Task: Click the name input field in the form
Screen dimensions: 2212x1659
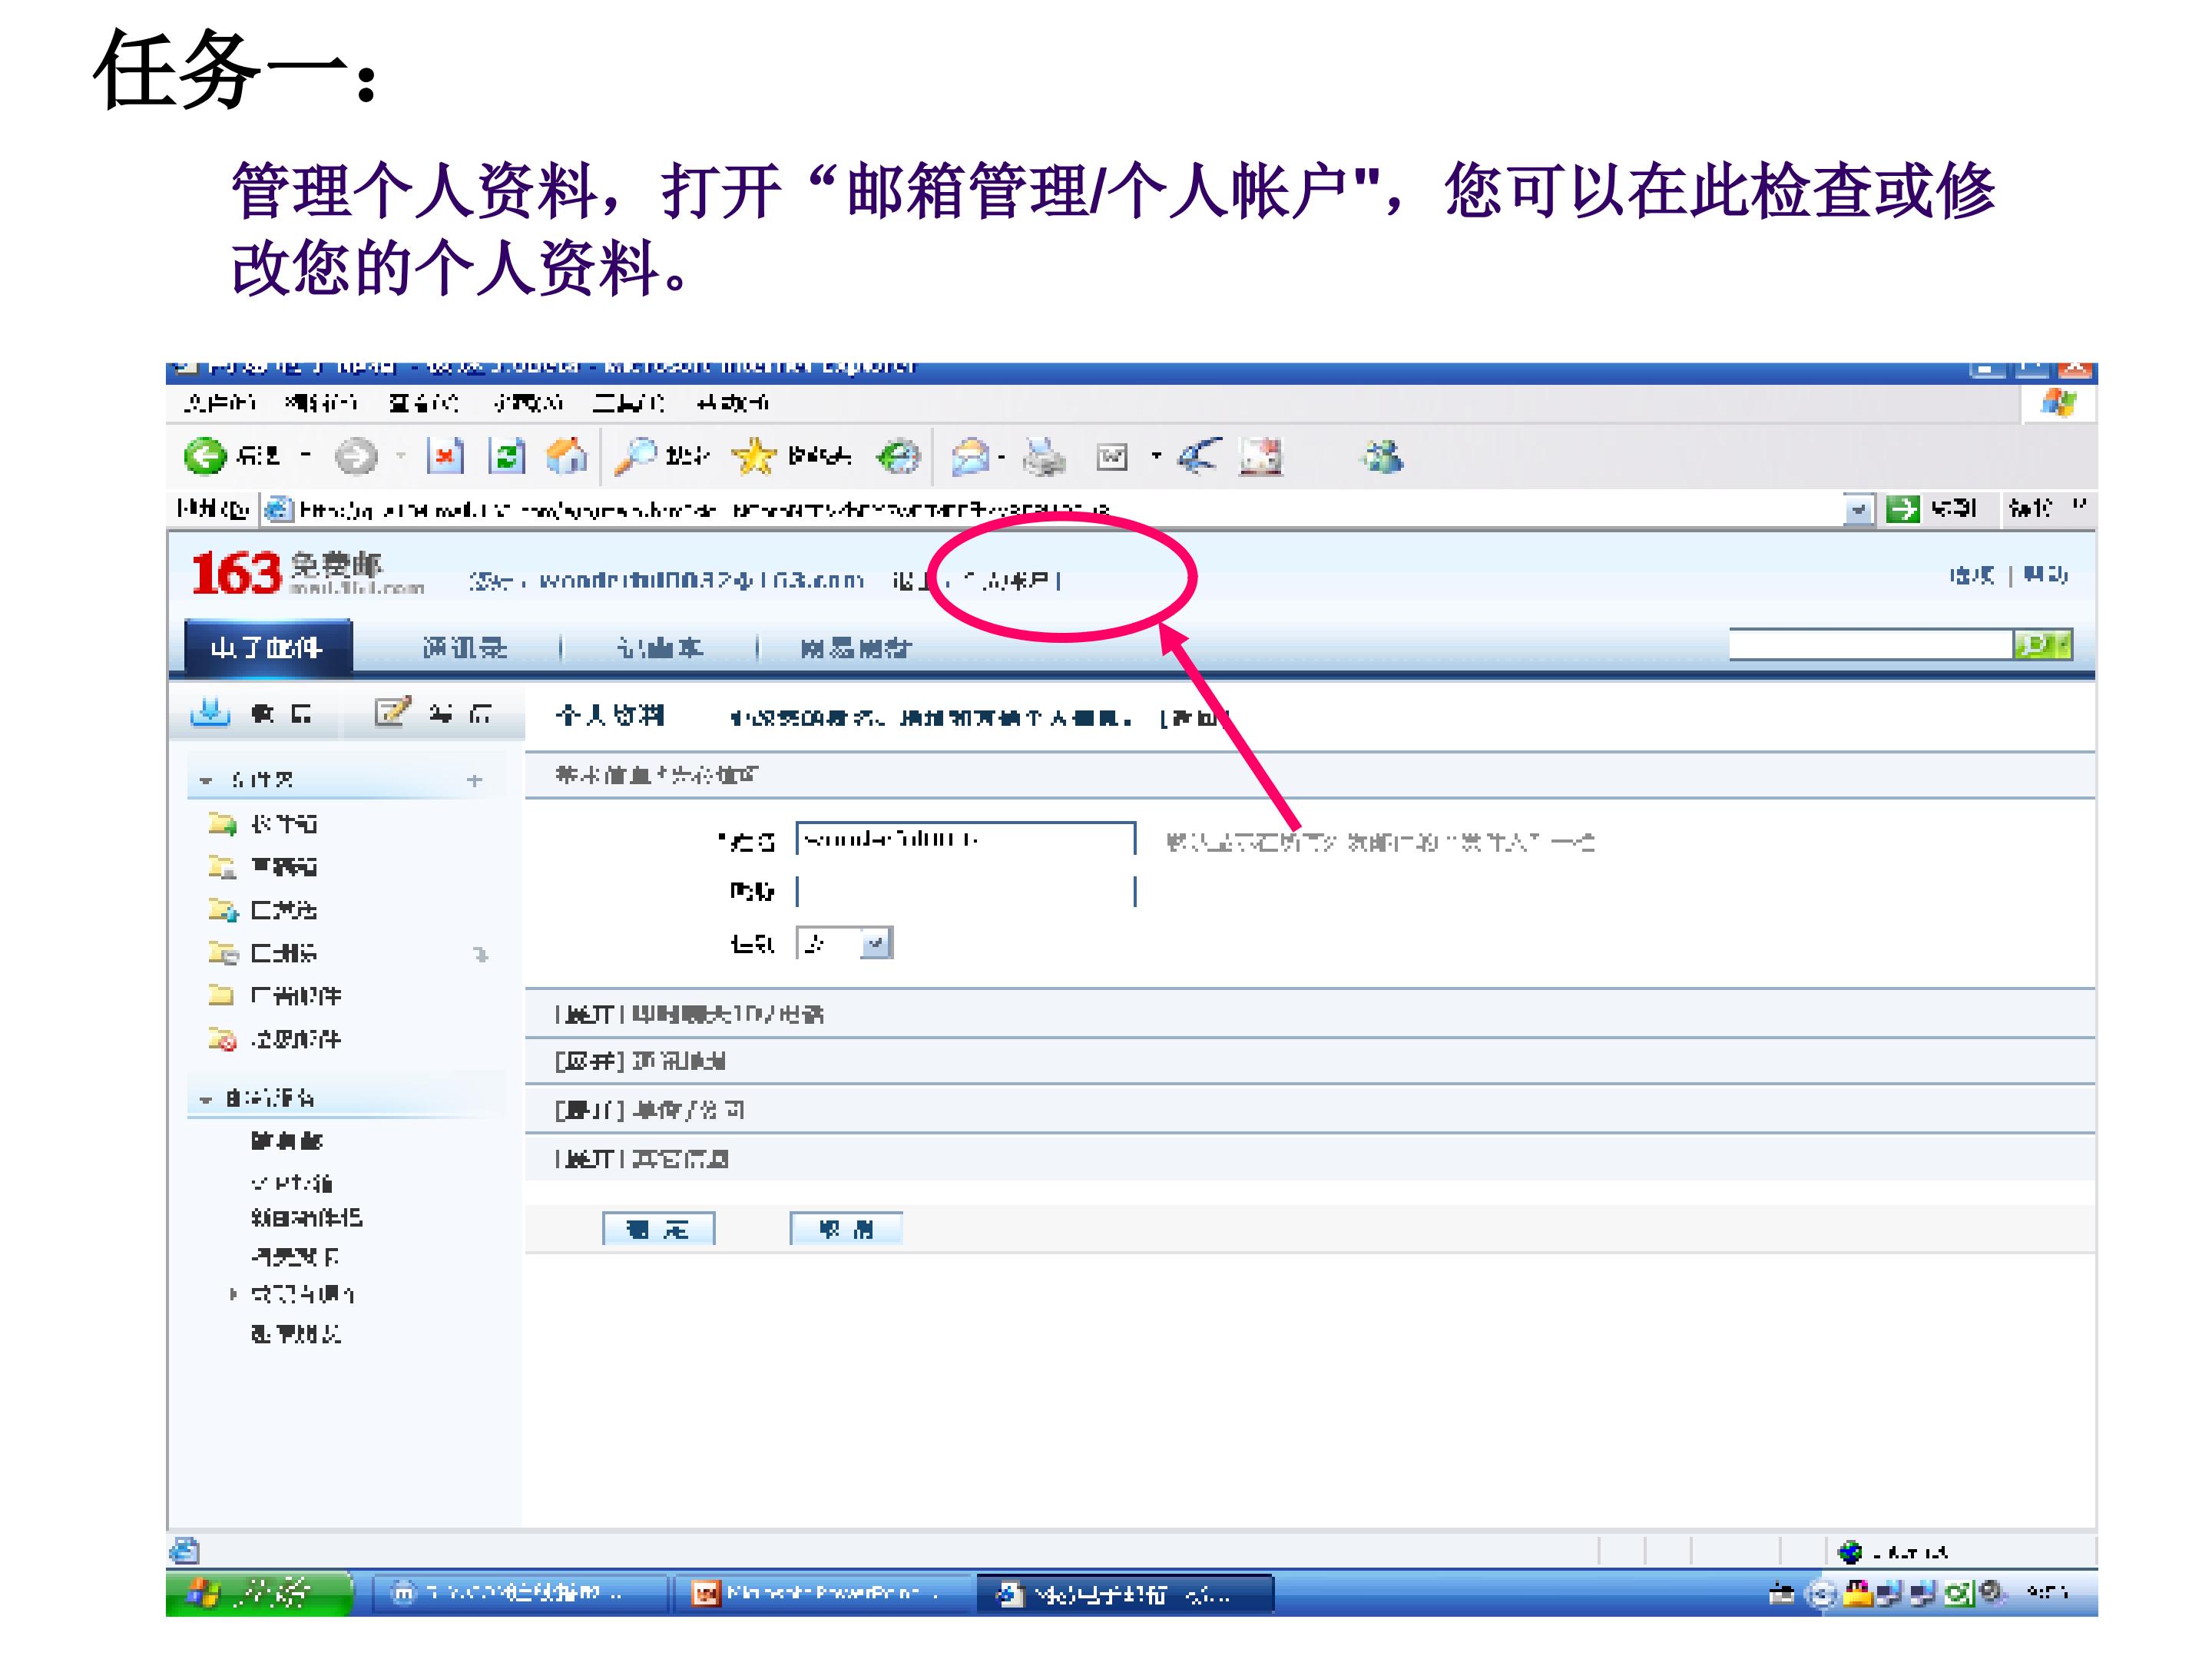Action: (x=966, y=839)
